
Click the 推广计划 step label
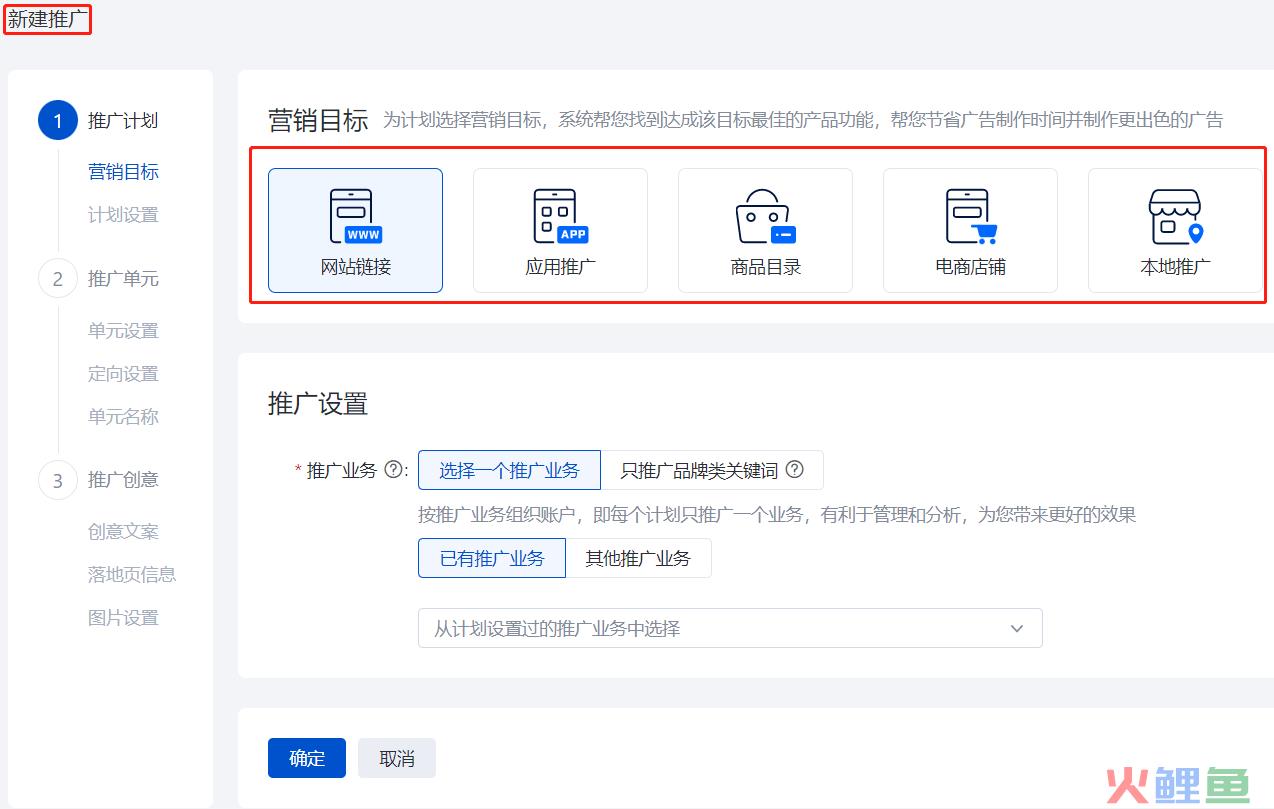pos(123,121)
